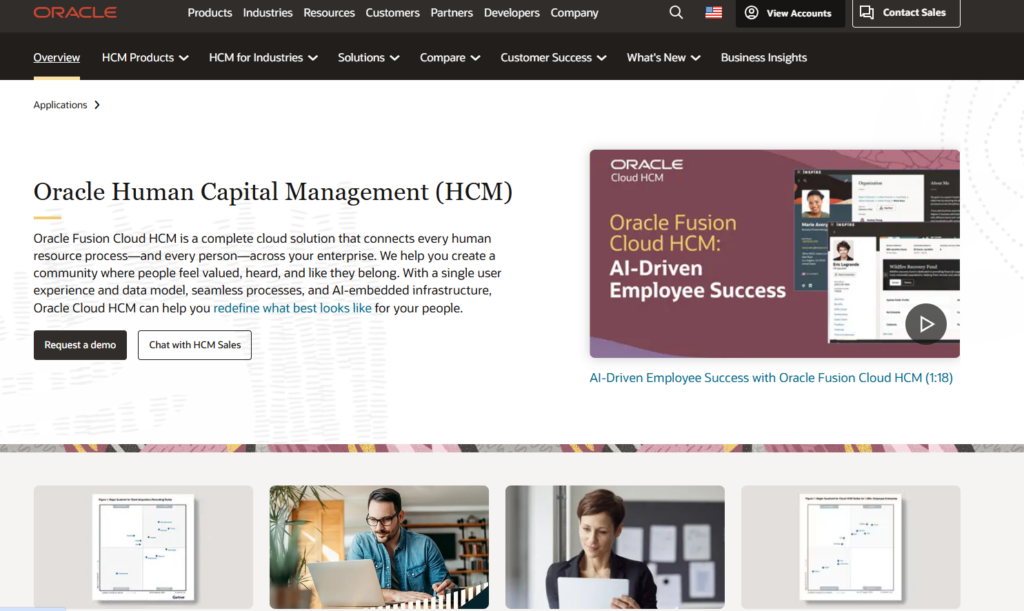Open Business Insights in the navigation
This screenshot has width=1024, height=611.
pos(763,58)
